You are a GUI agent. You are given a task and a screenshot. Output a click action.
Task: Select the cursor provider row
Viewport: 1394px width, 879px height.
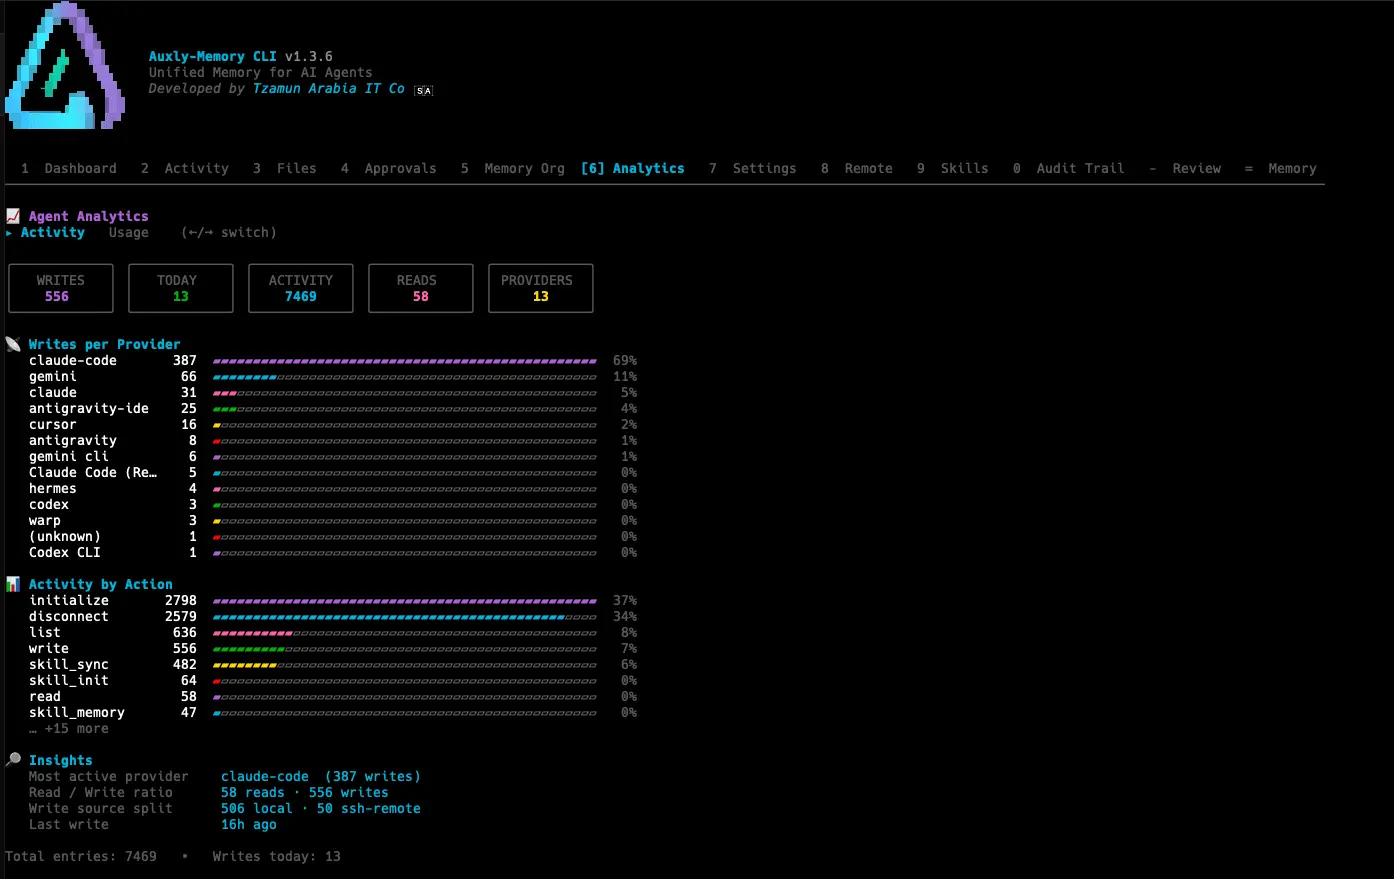coord(333,424)
